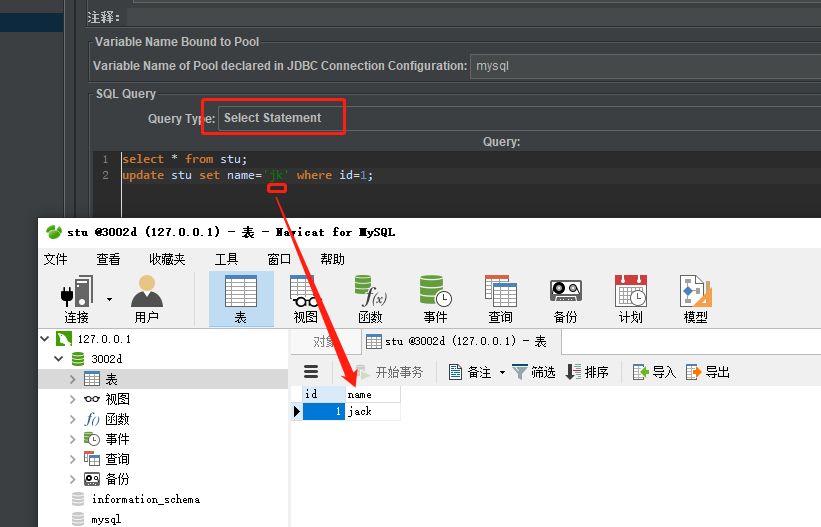Open the 事件 event toolbar icon
Viewport: 821px width, 527px height.
pos(435,299)
